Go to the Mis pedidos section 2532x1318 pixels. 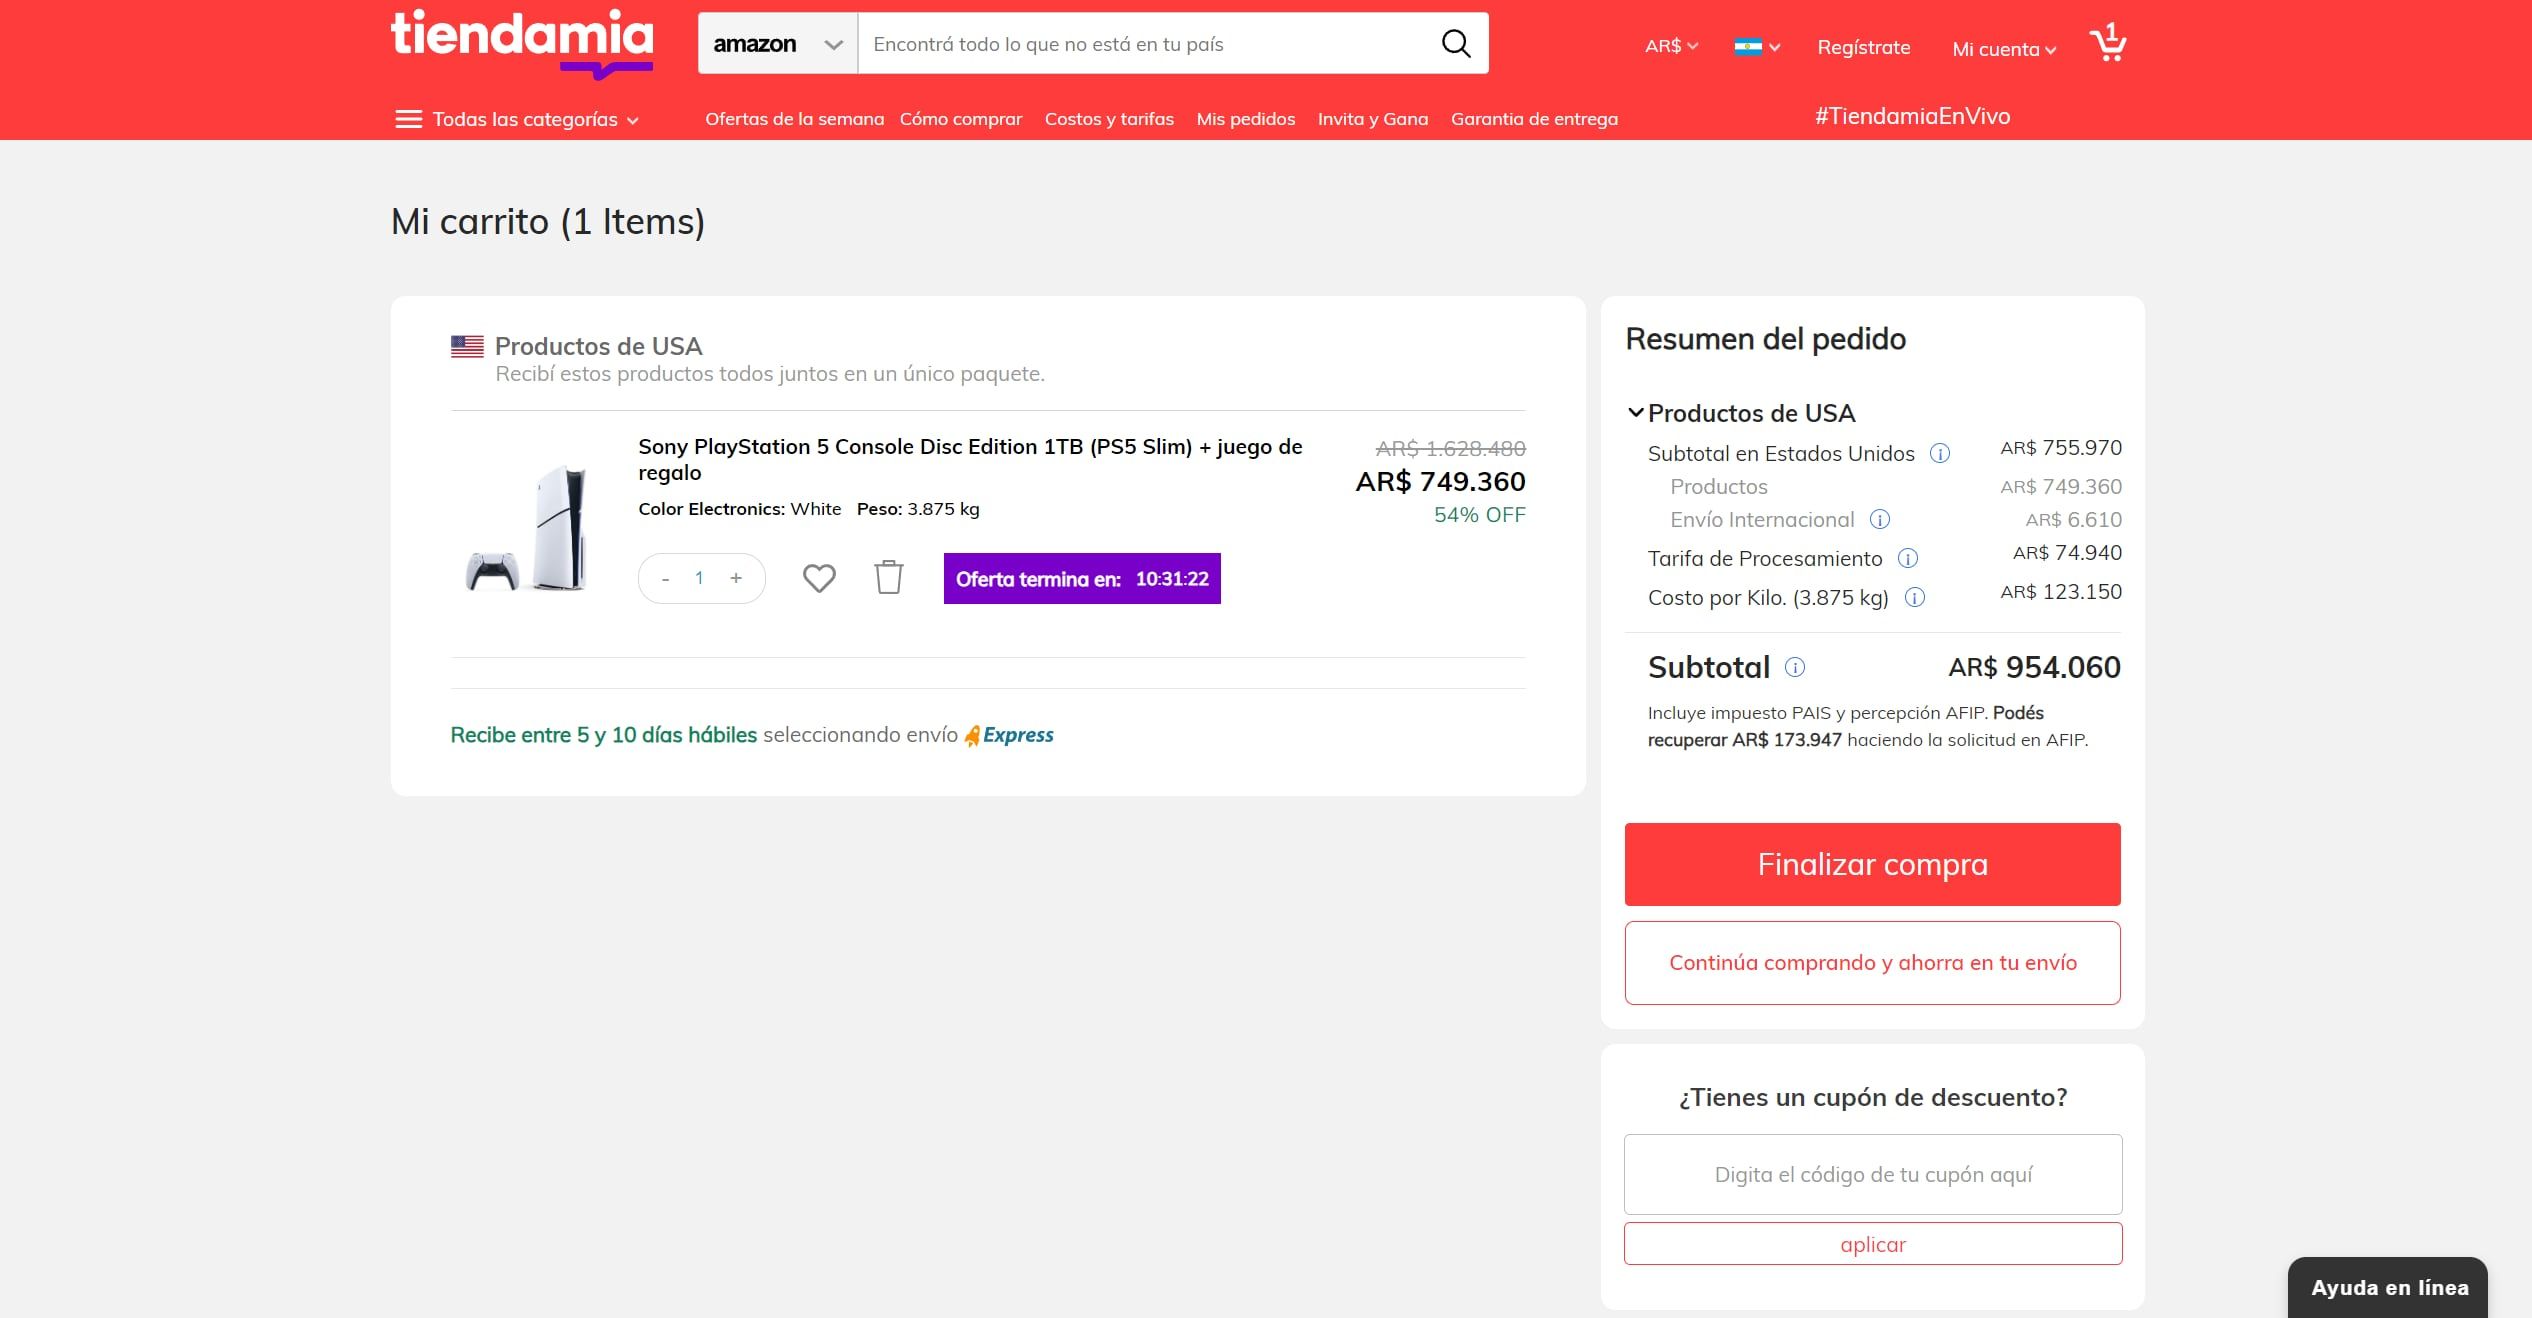click(1245, 118)
